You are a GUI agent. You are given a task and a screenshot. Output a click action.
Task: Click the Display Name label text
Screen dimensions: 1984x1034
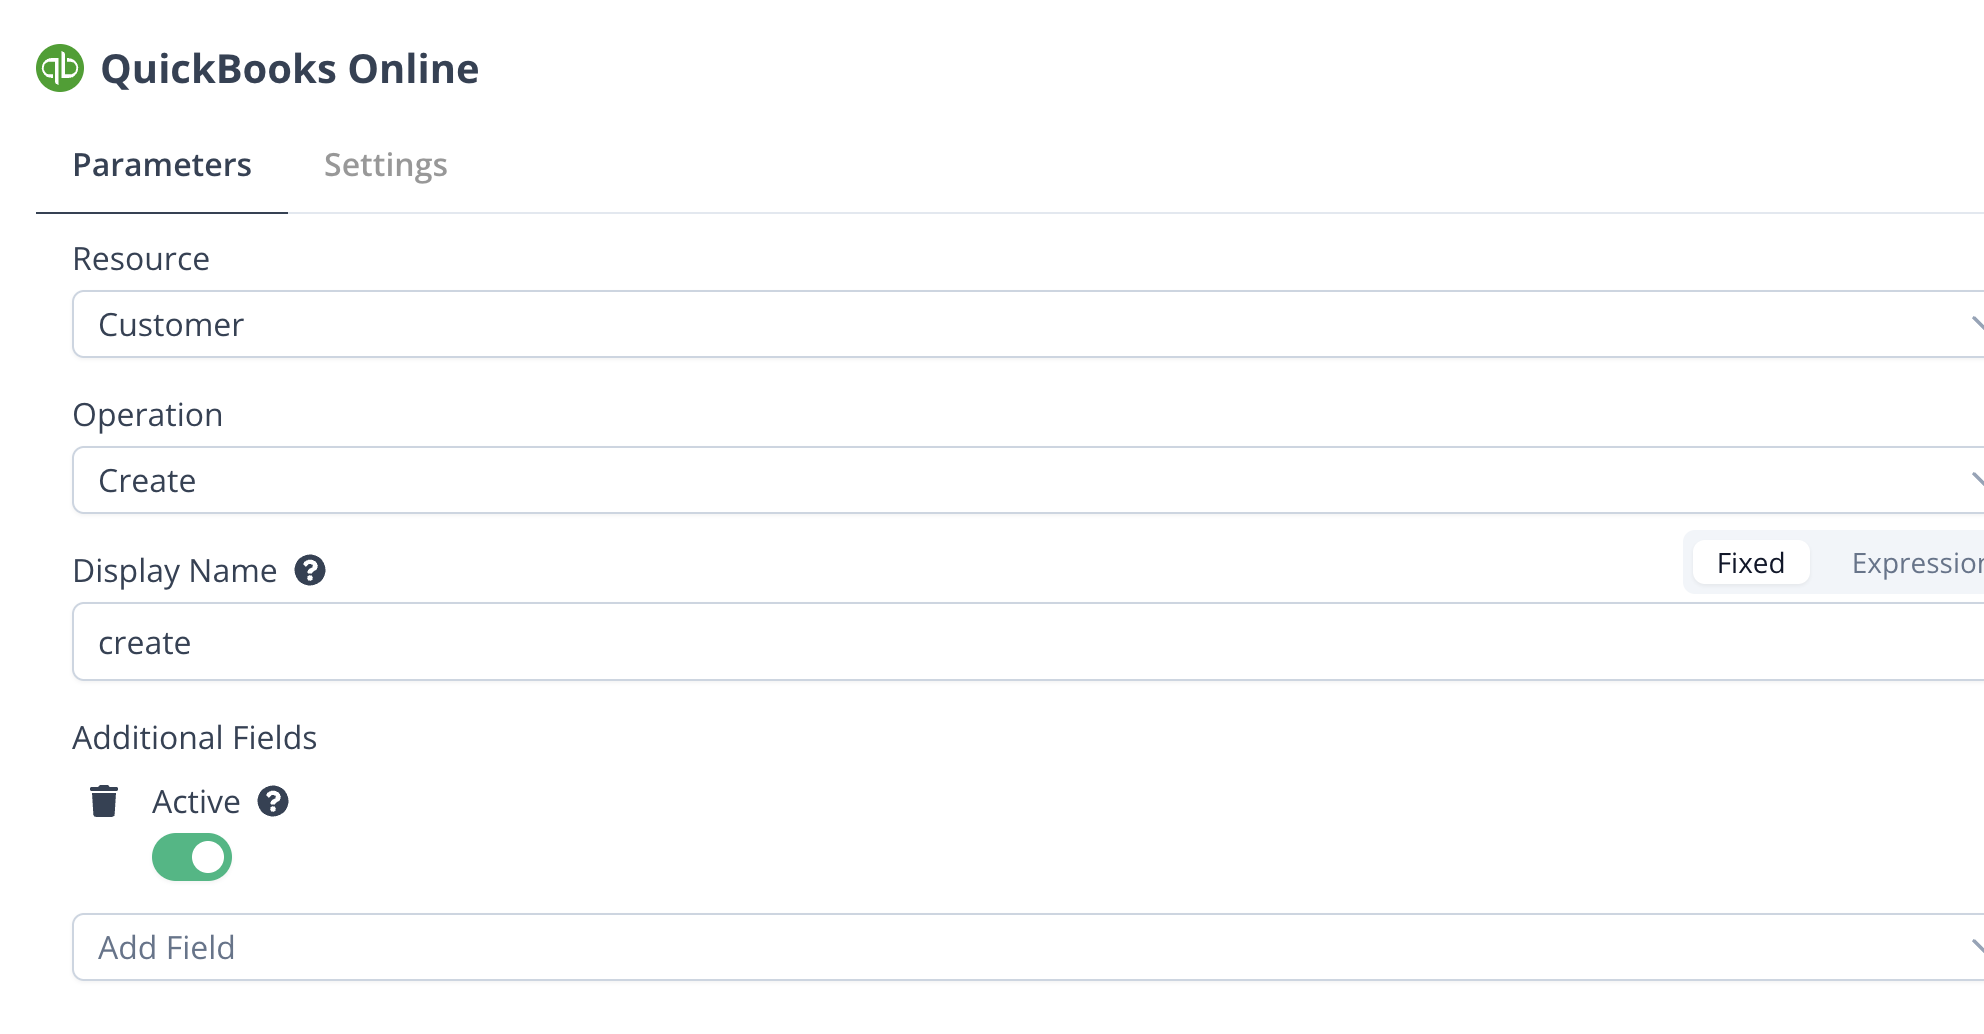(175, 571)
